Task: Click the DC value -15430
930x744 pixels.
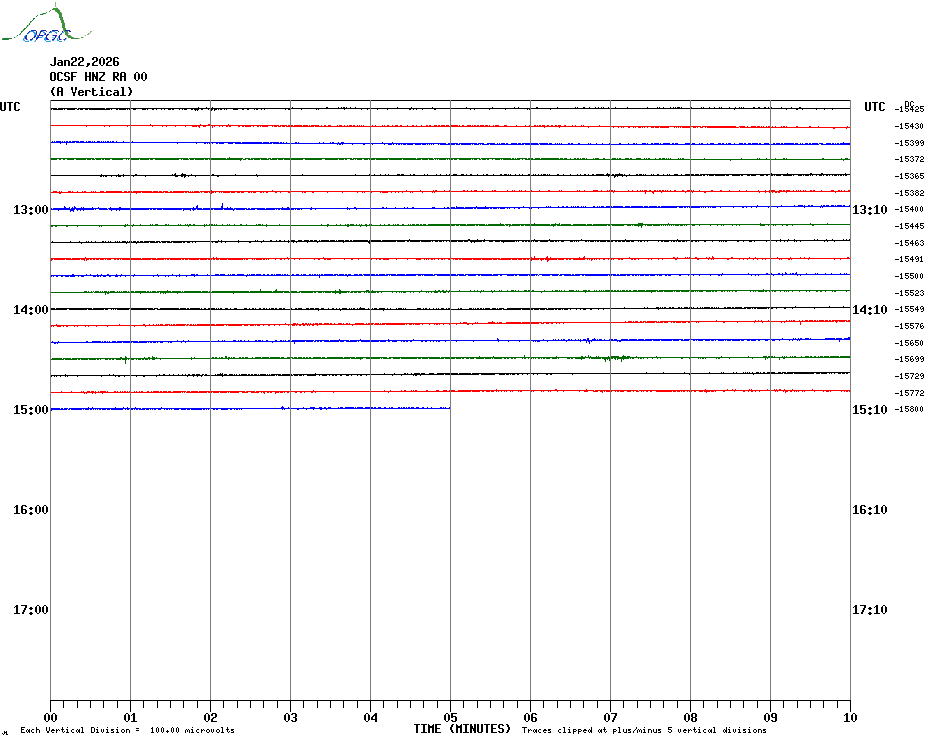Action: [909, 126]
